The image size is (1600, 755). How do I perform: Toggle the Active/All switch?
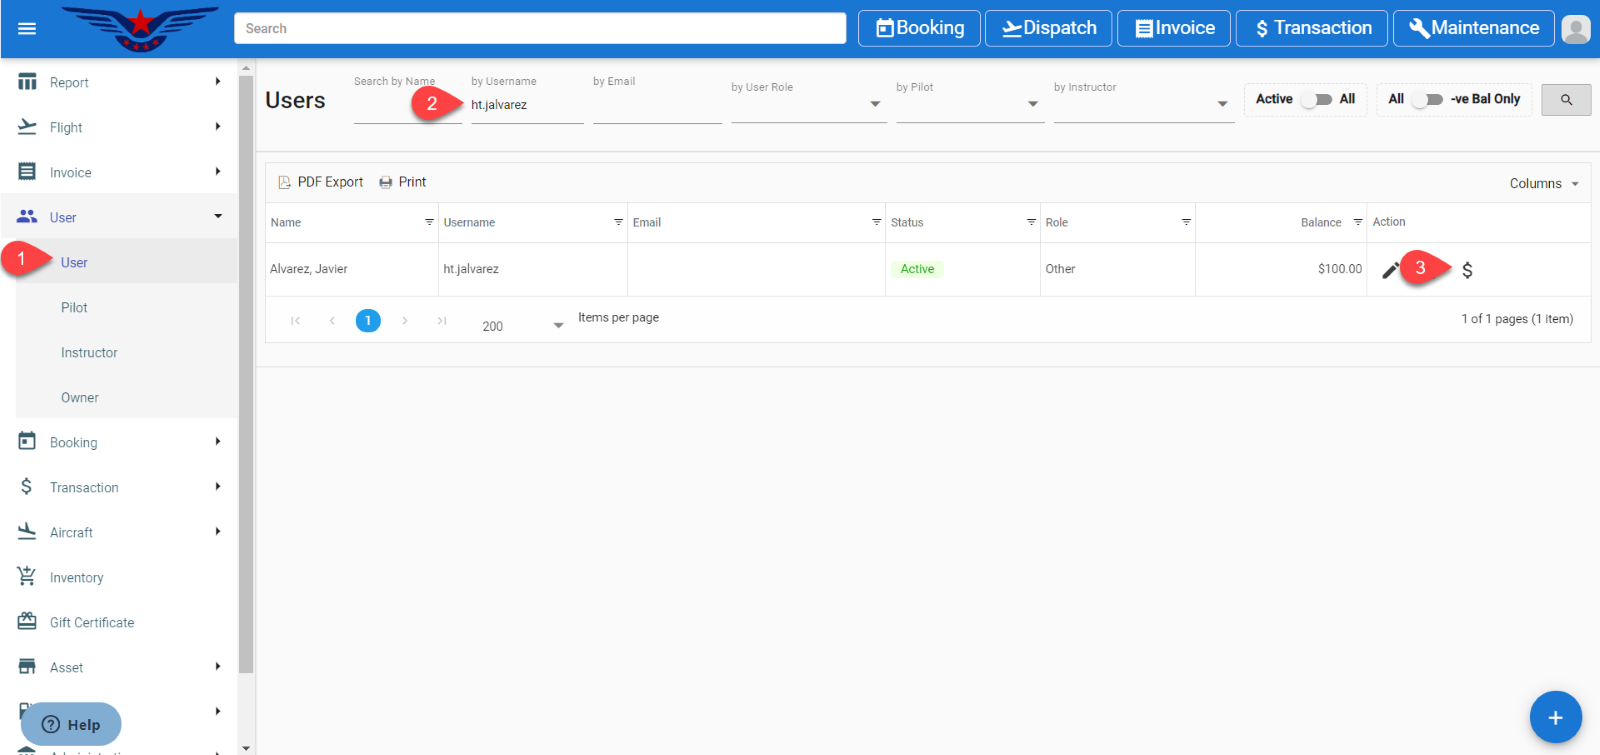click(1316, 99)
